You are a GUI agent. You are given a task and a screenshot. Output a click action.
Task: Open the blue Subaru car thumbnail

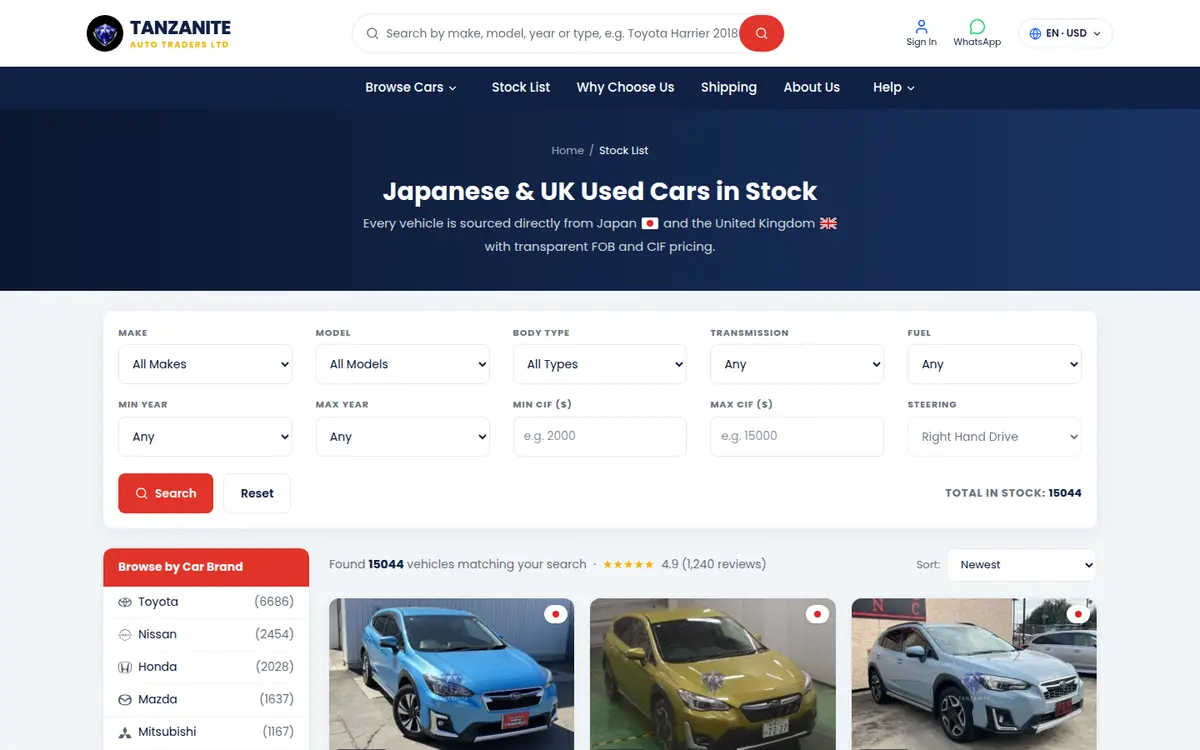coord(452,674)
